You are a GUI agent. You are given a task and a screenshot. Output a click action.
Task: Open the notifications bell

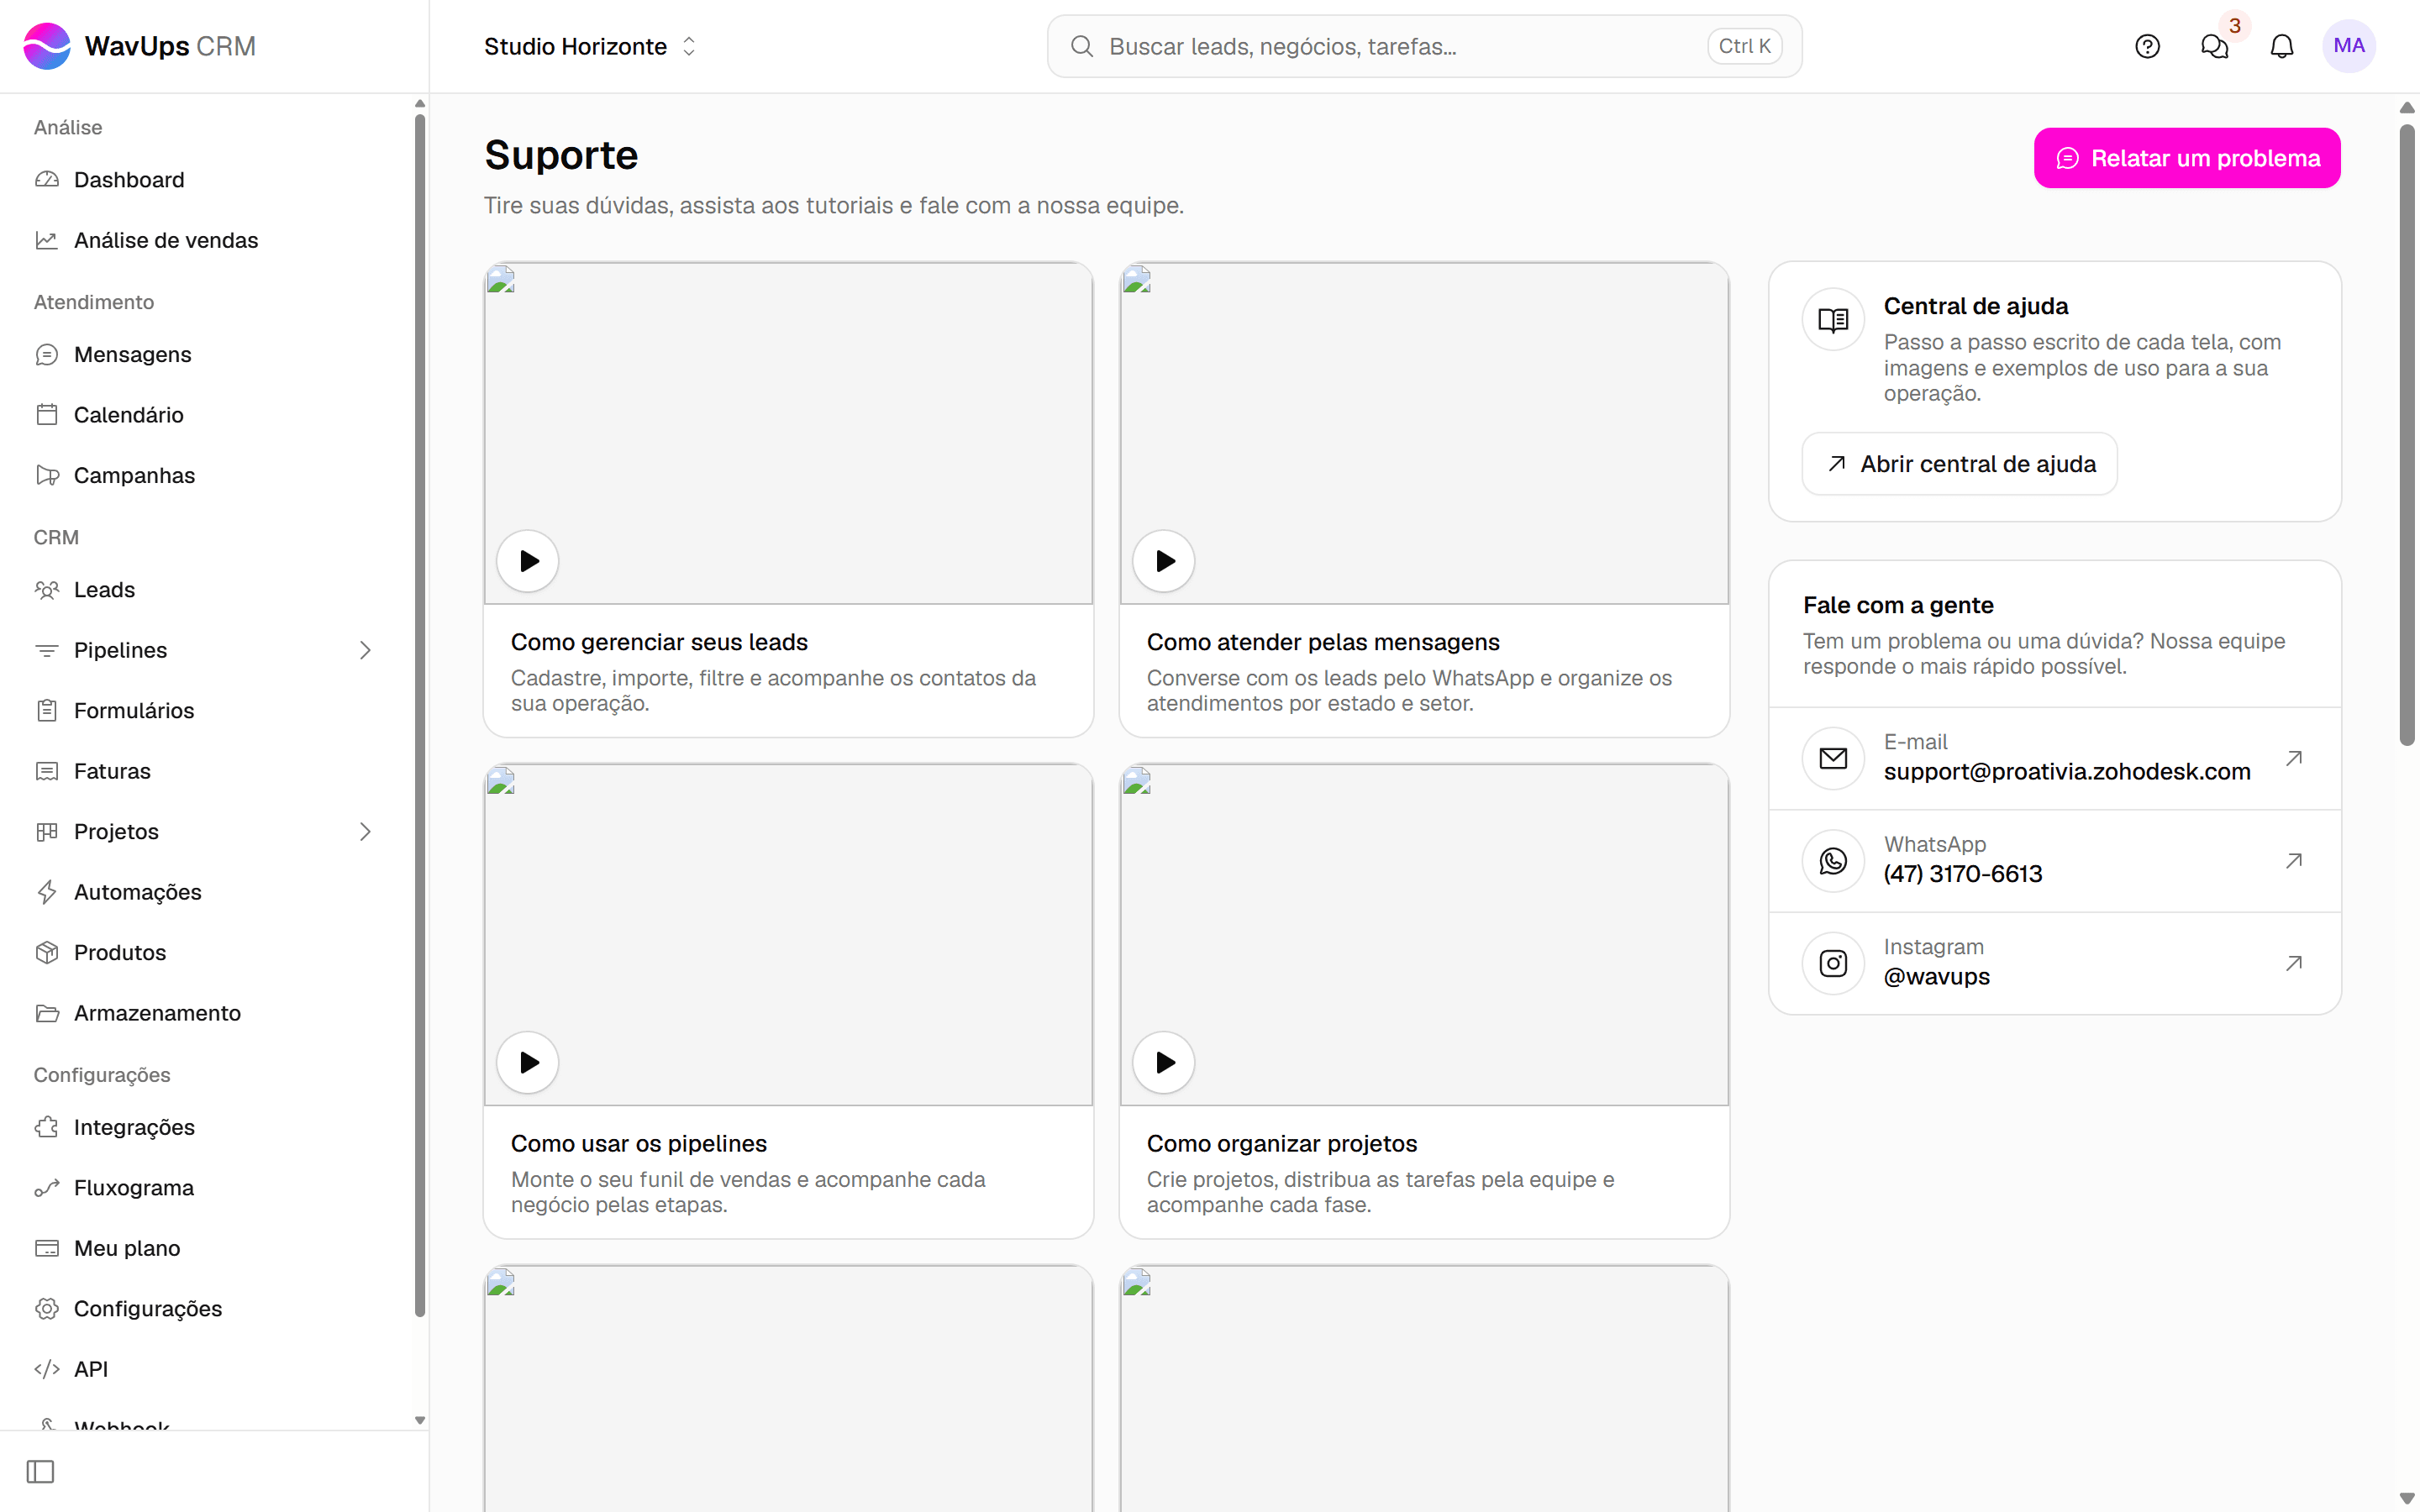pyautogui.click(x=2281, y=46)
